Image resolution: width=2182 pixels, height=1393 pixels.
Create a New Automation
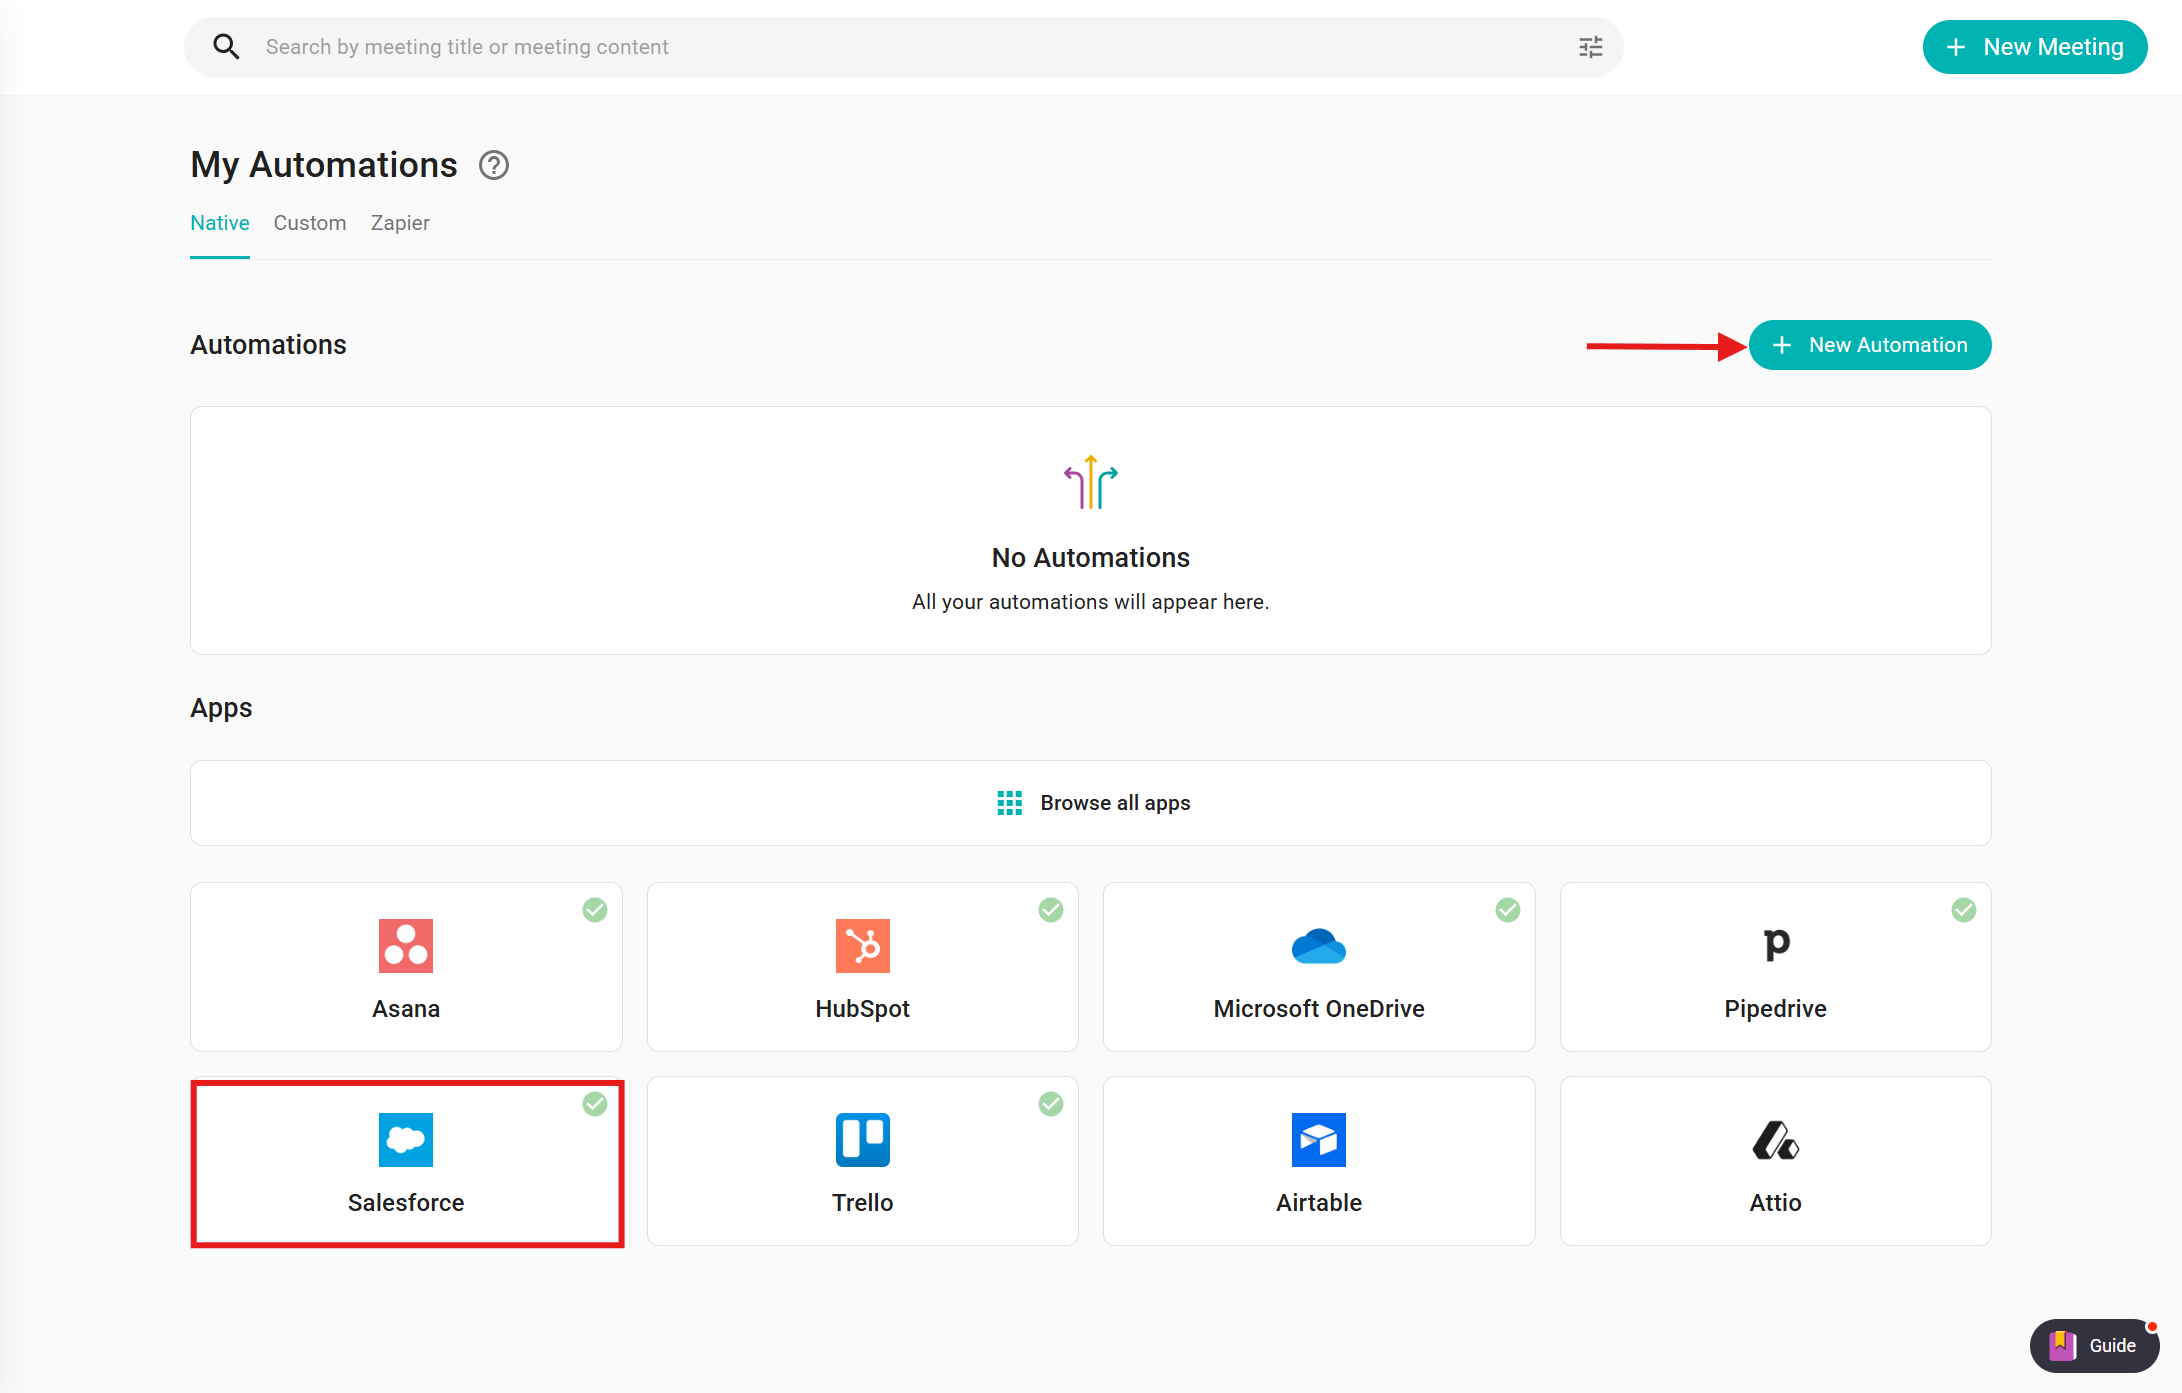(1869, 345)
